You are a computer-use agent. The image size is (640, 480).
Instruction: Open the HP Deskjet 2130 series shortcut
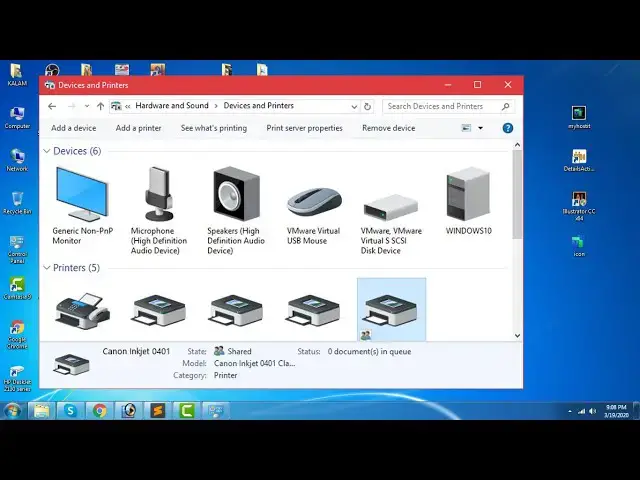click(17, 379)
